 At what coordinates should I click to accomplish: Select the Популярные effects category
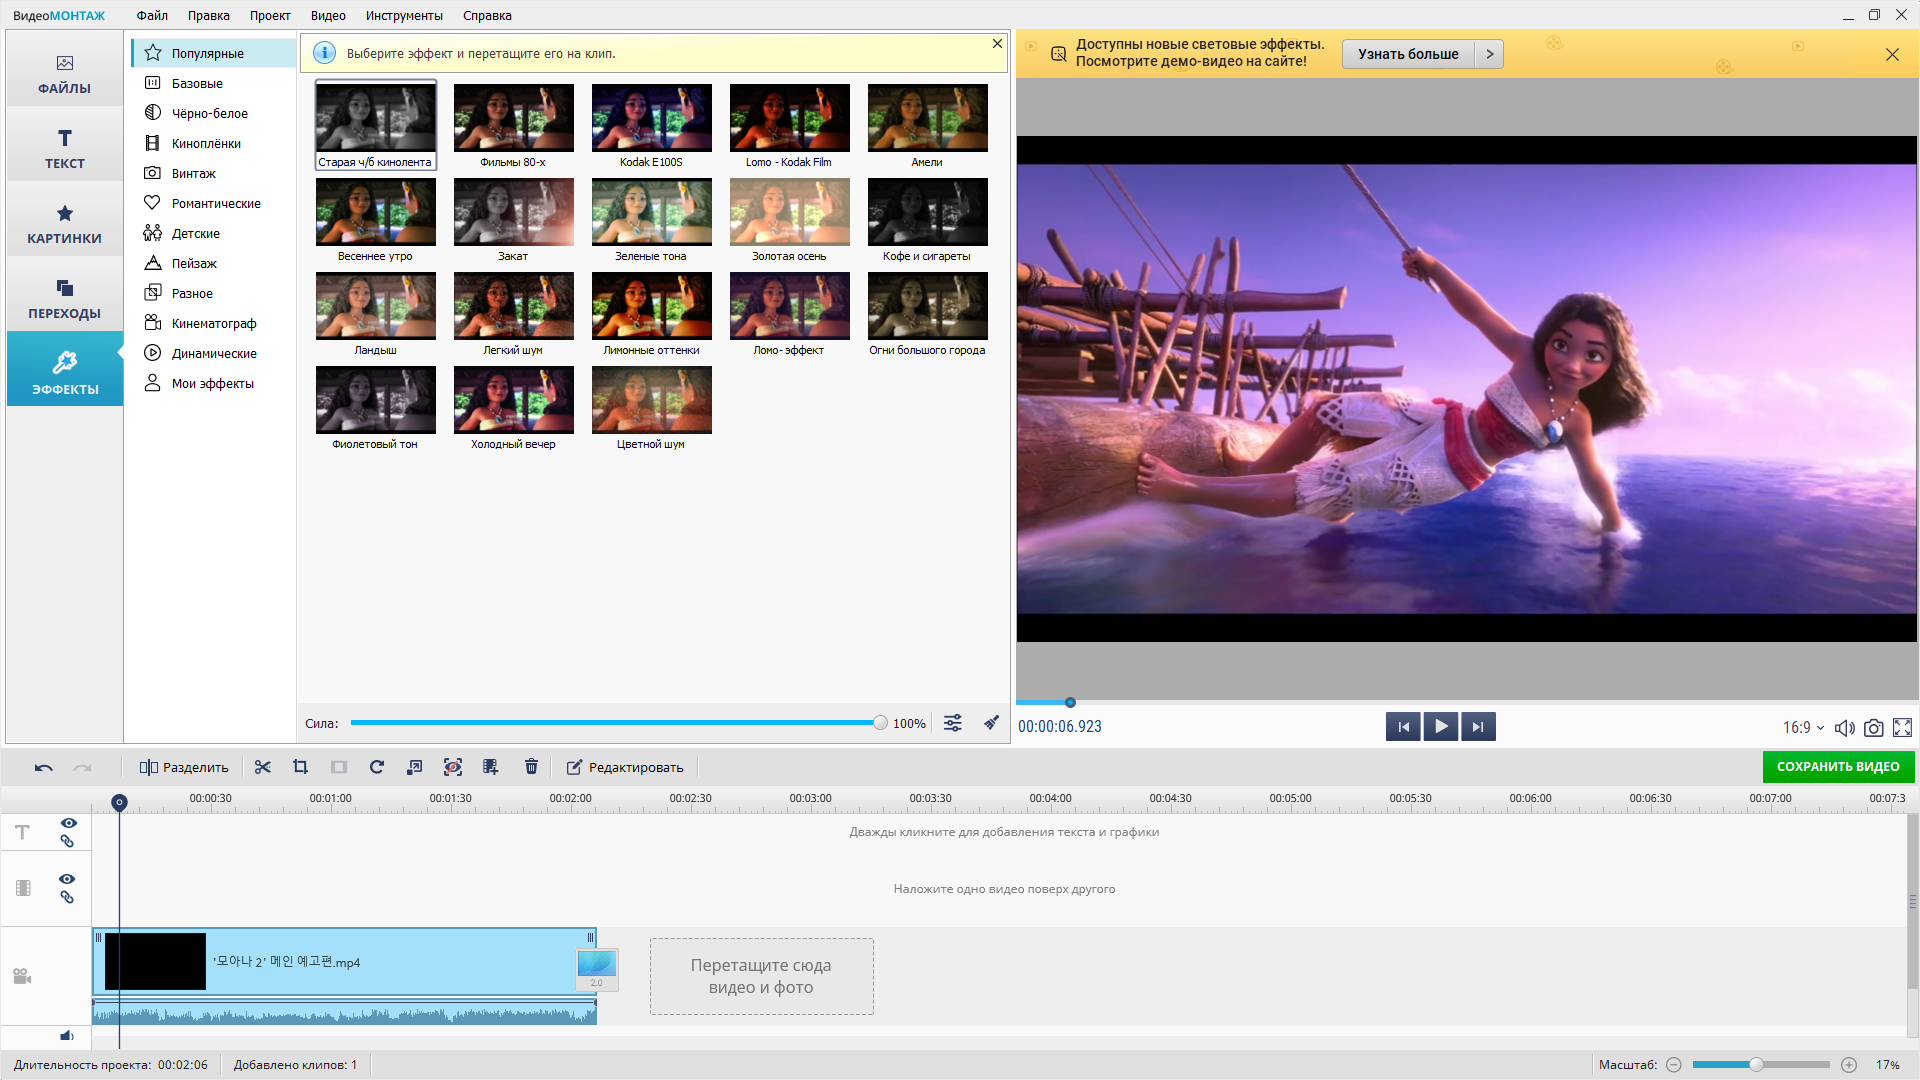click(213, 53)
